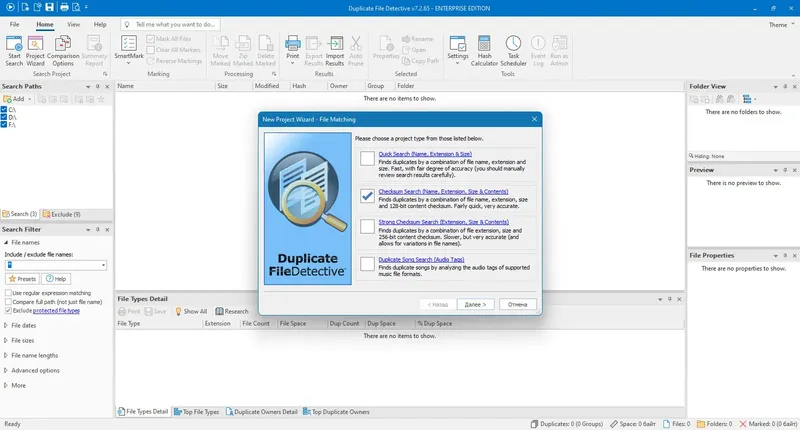Click the Отмена button in wizard

coord(517,305)
